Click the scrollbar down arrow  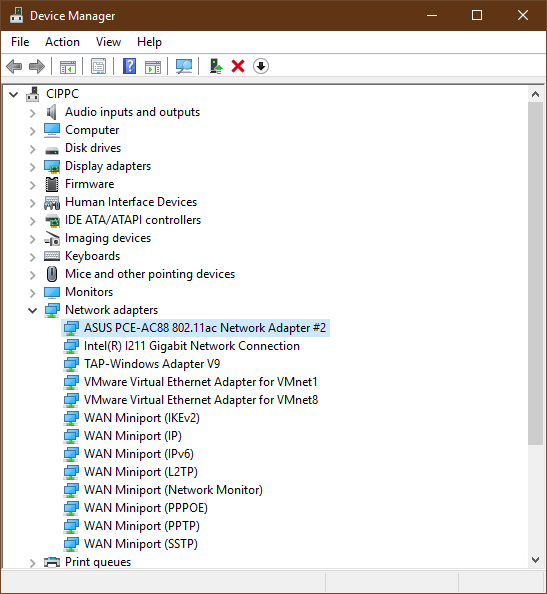[535, 560]
